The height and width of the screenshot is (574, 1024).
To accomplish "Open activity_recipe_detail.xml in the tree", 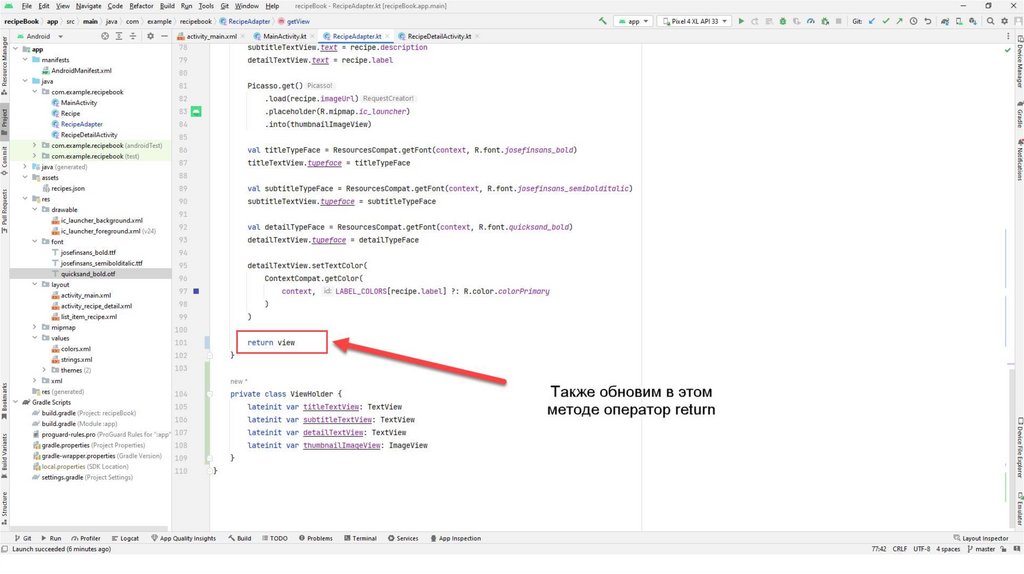I will [96, 306].
